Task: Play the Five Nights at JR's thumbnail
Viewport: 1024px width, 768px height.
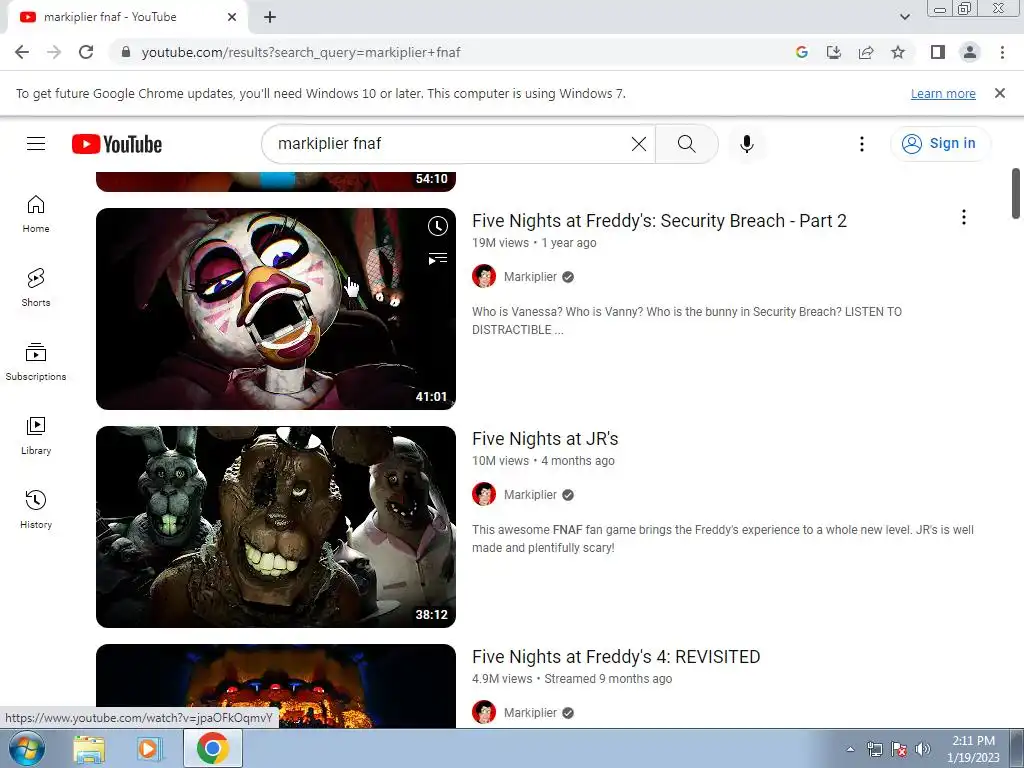Action: 276,527
